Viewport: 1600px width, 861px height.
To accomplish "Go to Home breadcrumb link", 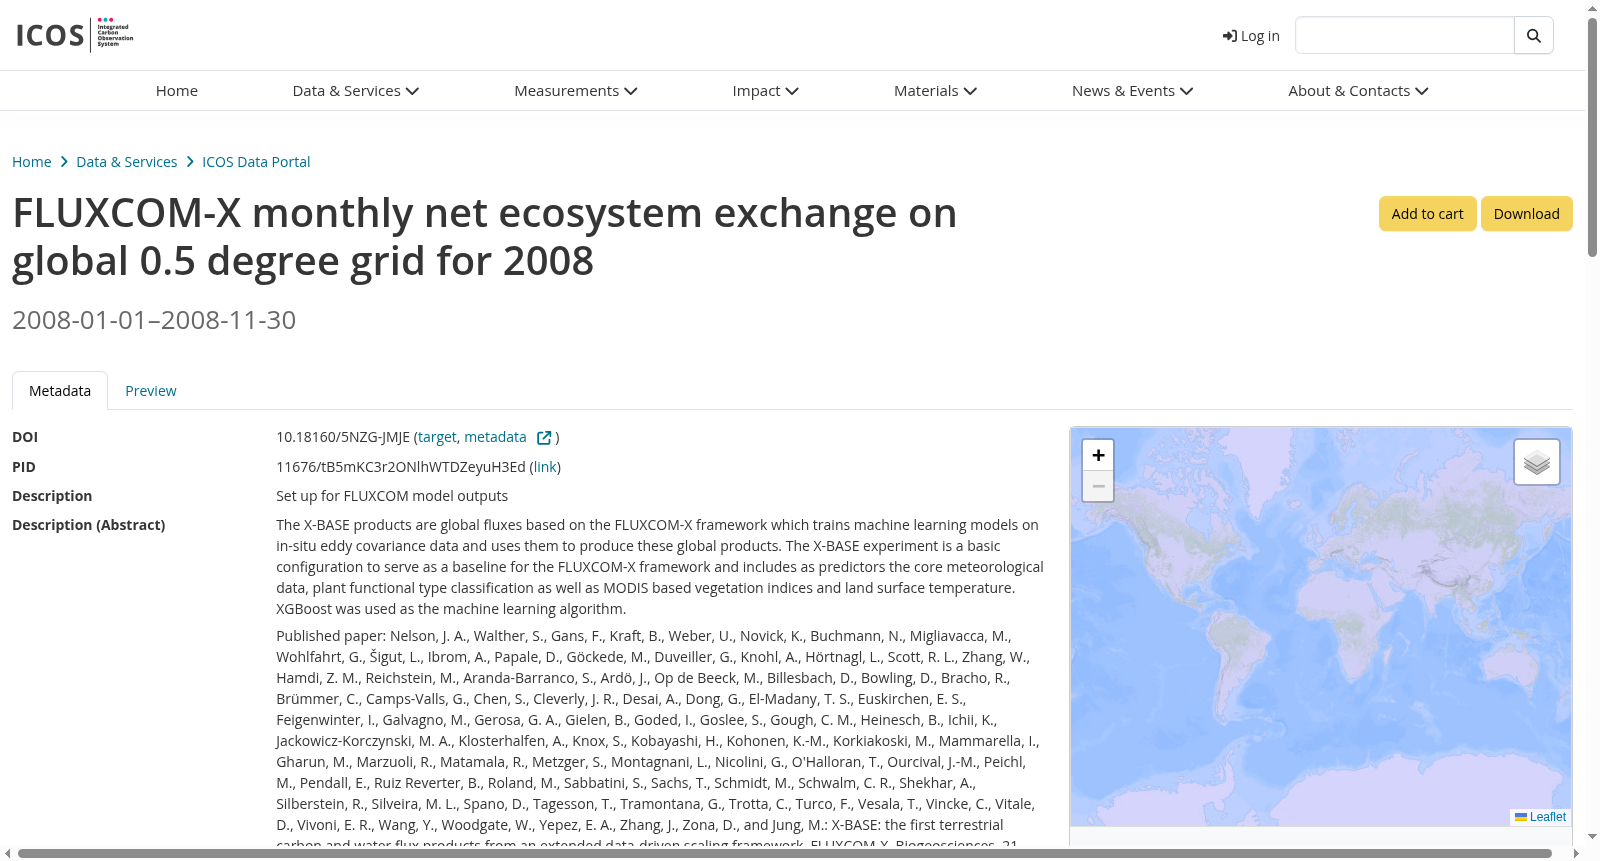I will point(32,162).
